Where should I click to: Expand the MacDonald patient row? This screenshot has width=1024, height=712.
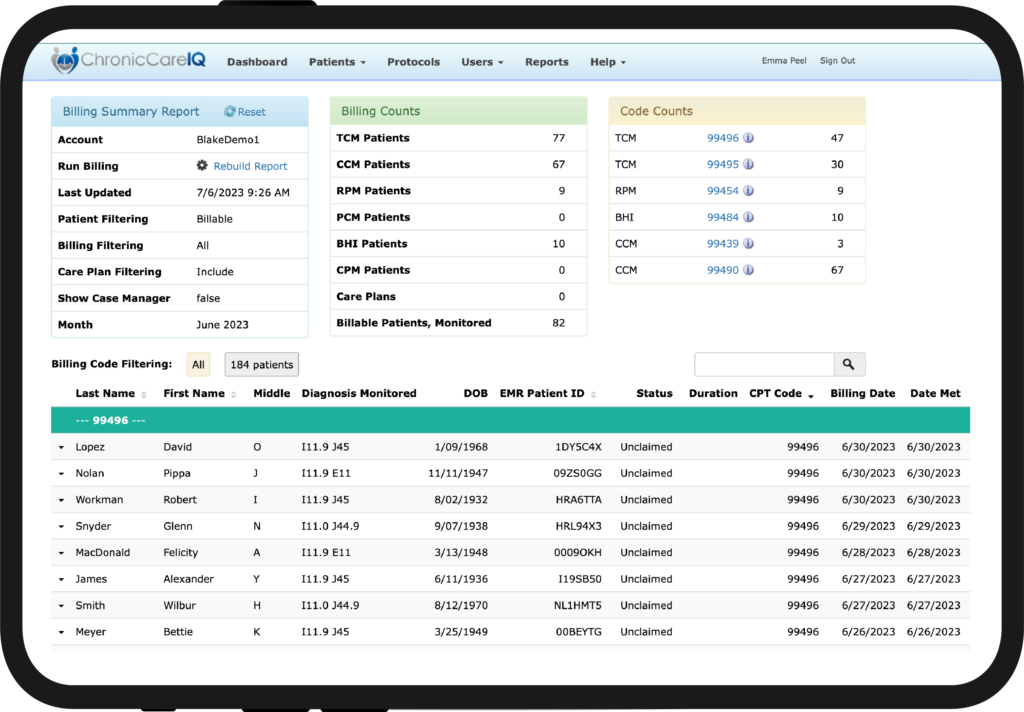point(61,553)
